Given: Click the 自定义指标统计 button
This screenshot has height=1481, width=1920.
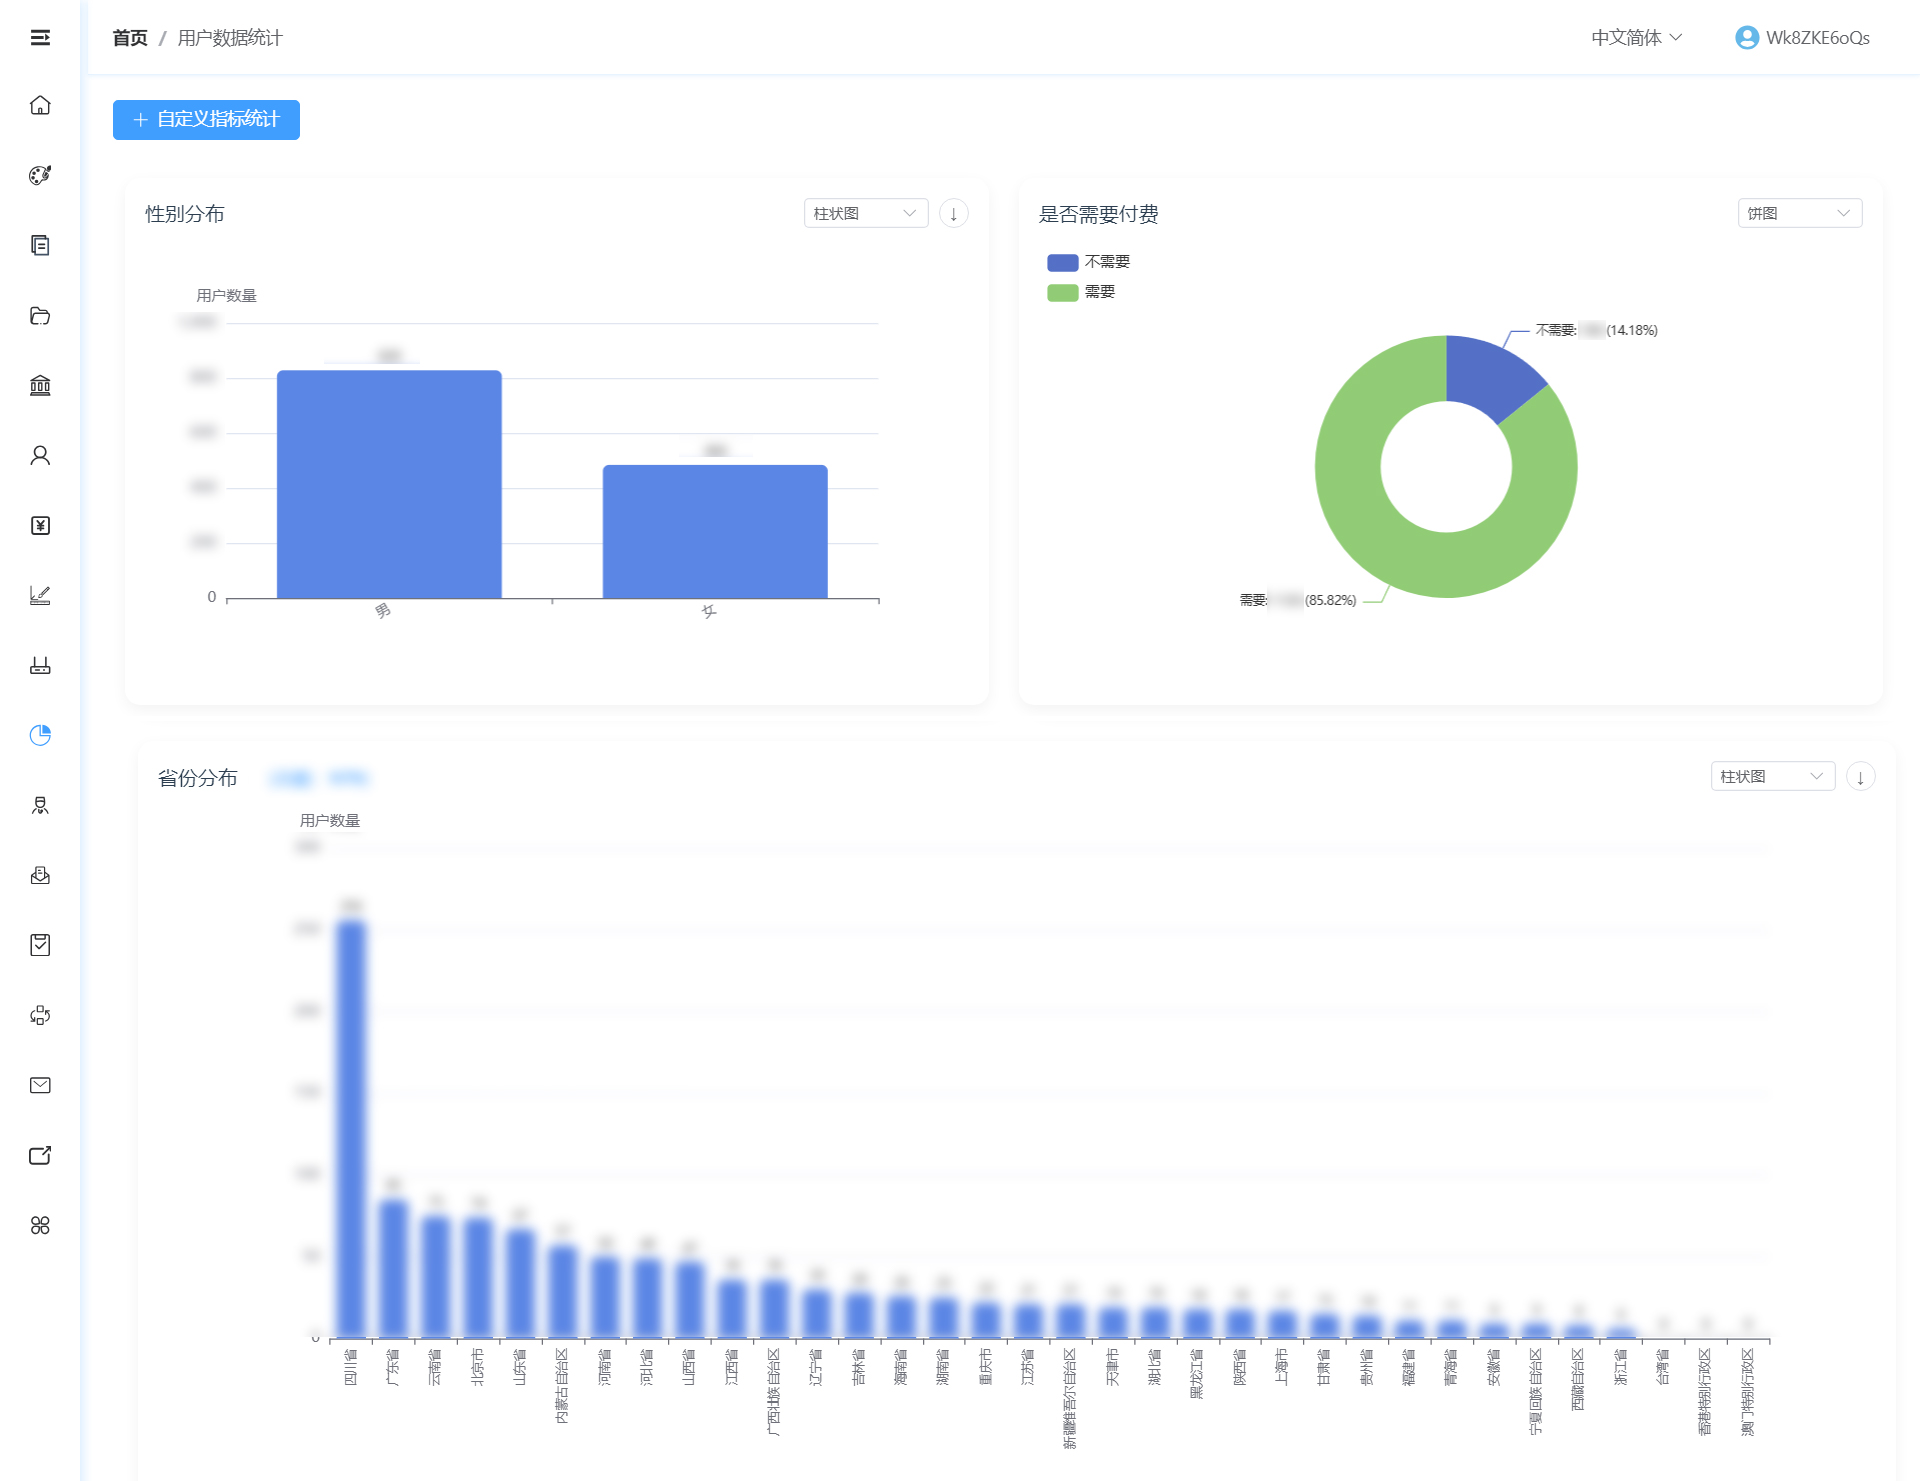Looking at the screenshot, I should (206, 120).
